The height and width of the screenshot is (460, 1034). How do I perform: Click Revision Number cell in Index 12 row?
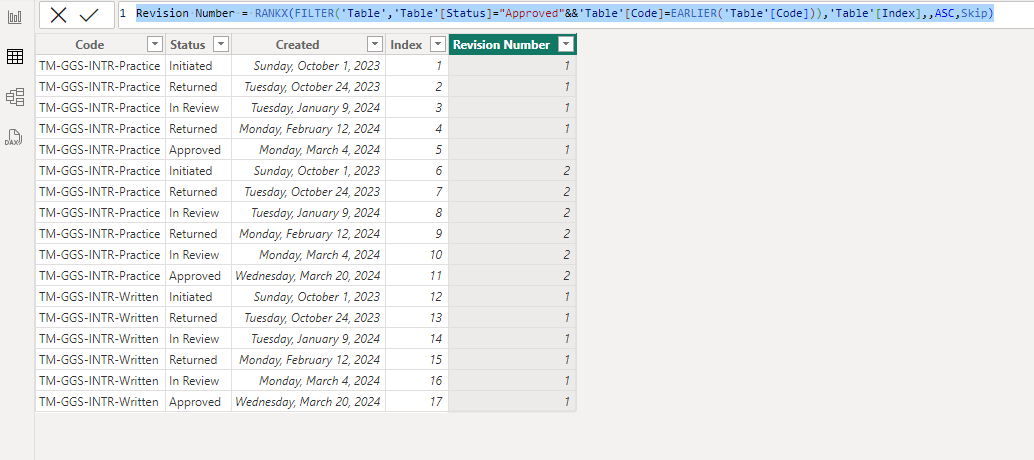pyautogui.click(x=512, y=297)
